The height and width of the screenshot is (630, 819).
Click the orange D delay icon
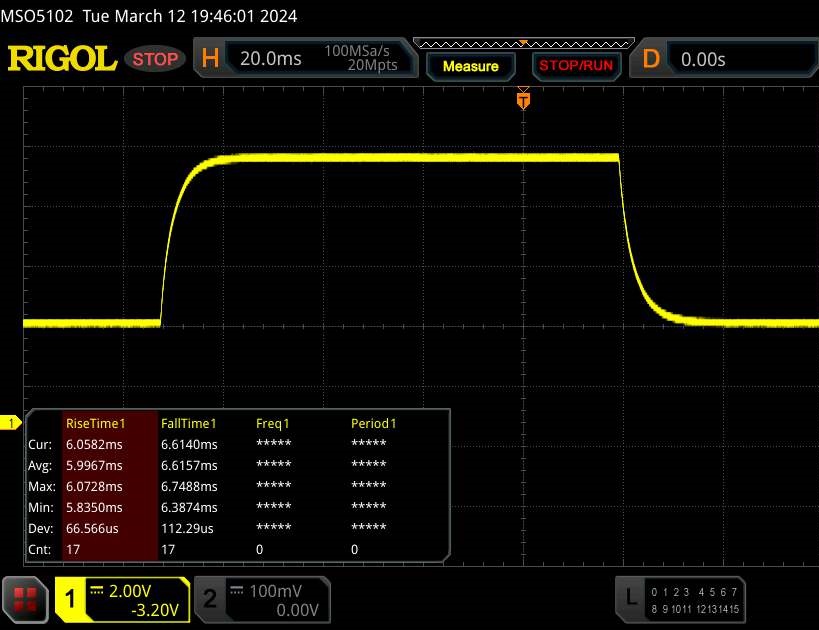[651, 59]
